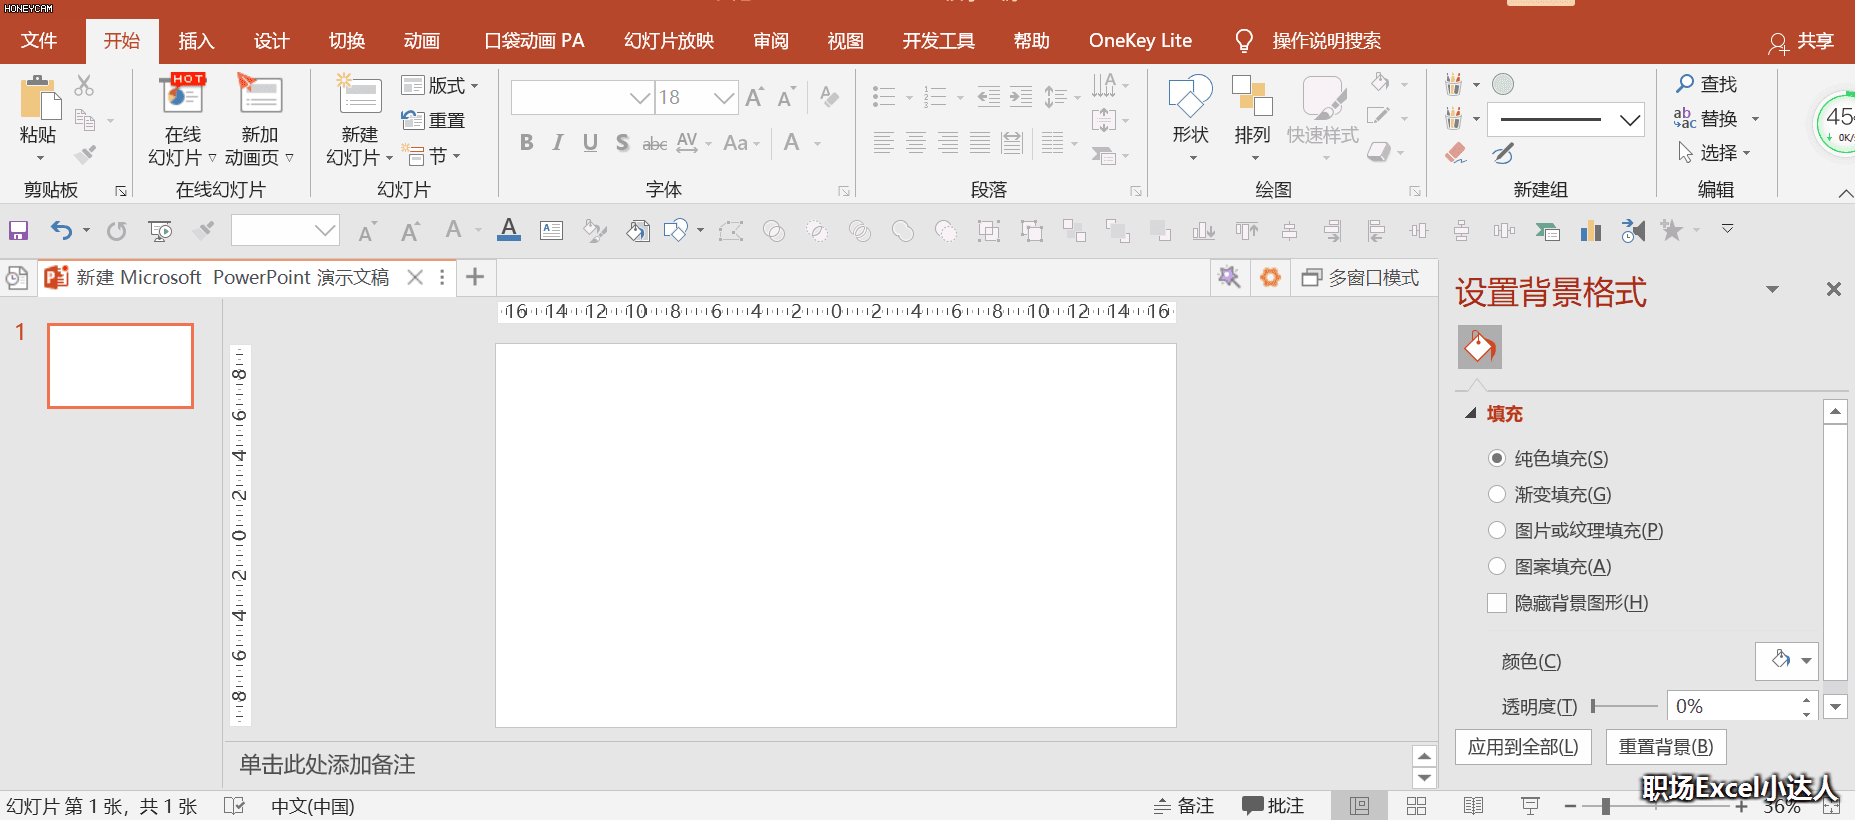The height and width of the screenshot is (820, 1855).
Task: Click the Reset (重置) slide button
Action: (x=433, y=120)
